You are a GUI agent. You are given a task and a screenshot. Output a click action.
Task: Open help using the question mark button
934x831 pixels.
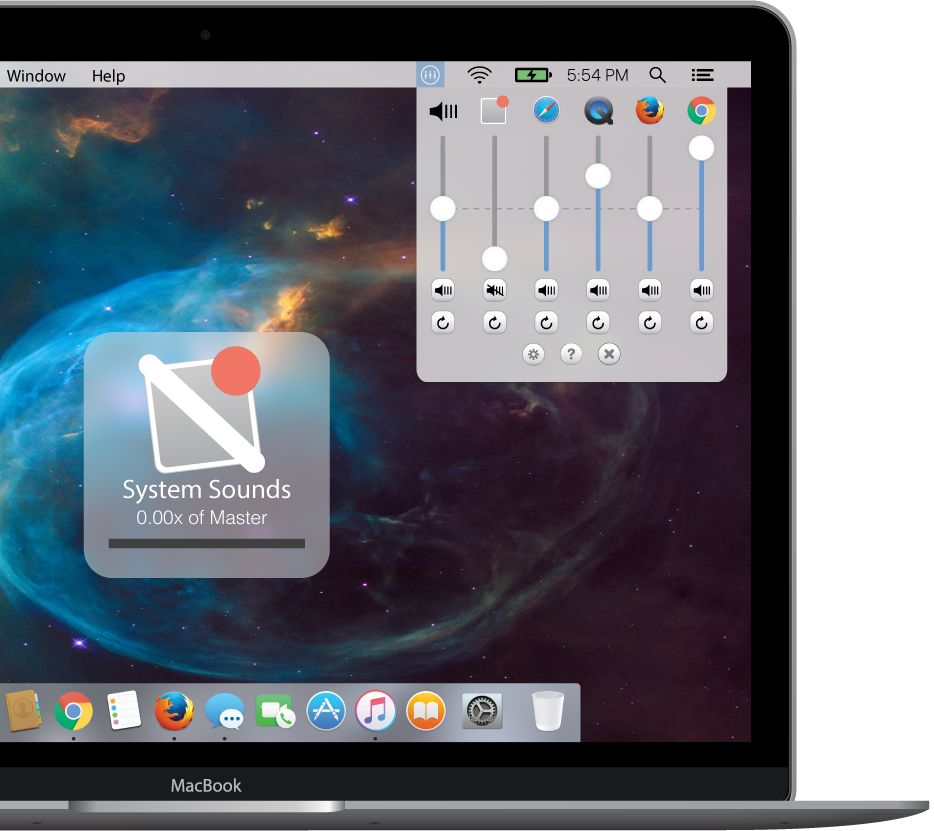[x=571, y=353]
